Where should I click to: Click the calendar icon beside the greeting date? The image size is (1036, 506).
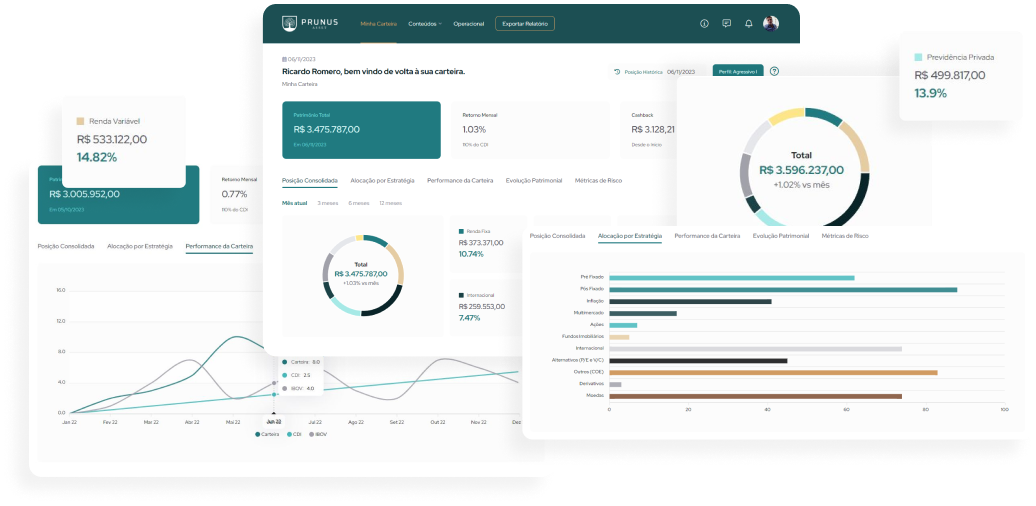pyautogui.click(x=285, y=59)
